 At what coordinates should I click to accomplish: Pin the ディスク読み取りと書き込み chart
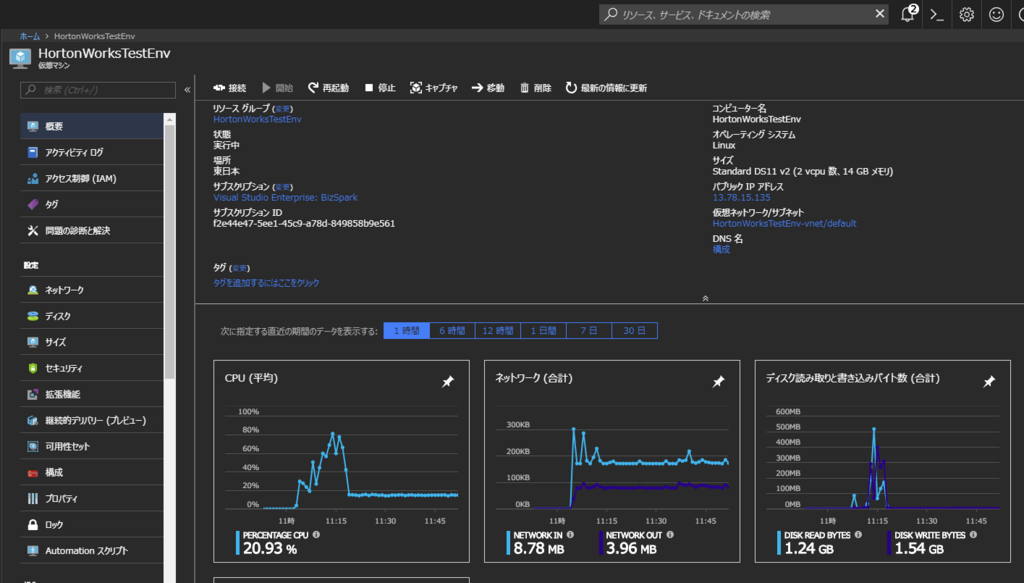click(x=989, y=381)
